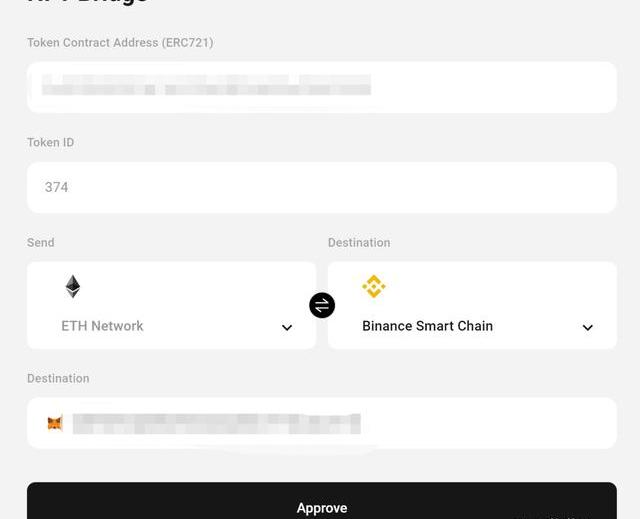Viewport: 640px width, 519px height.
Task: Click the blurred wallet address text
Action: (215, 423)
